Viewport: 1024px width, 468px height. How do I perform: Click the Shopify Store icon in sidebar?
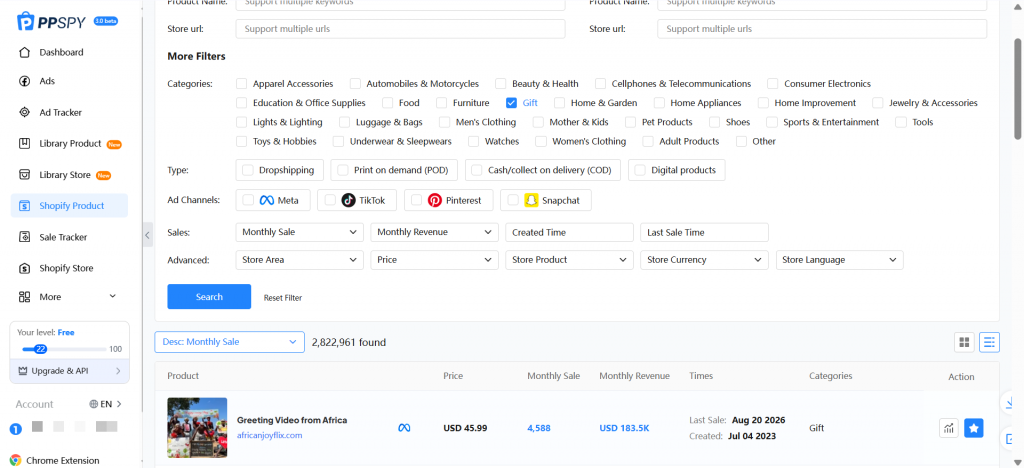(x=24, y=268)
